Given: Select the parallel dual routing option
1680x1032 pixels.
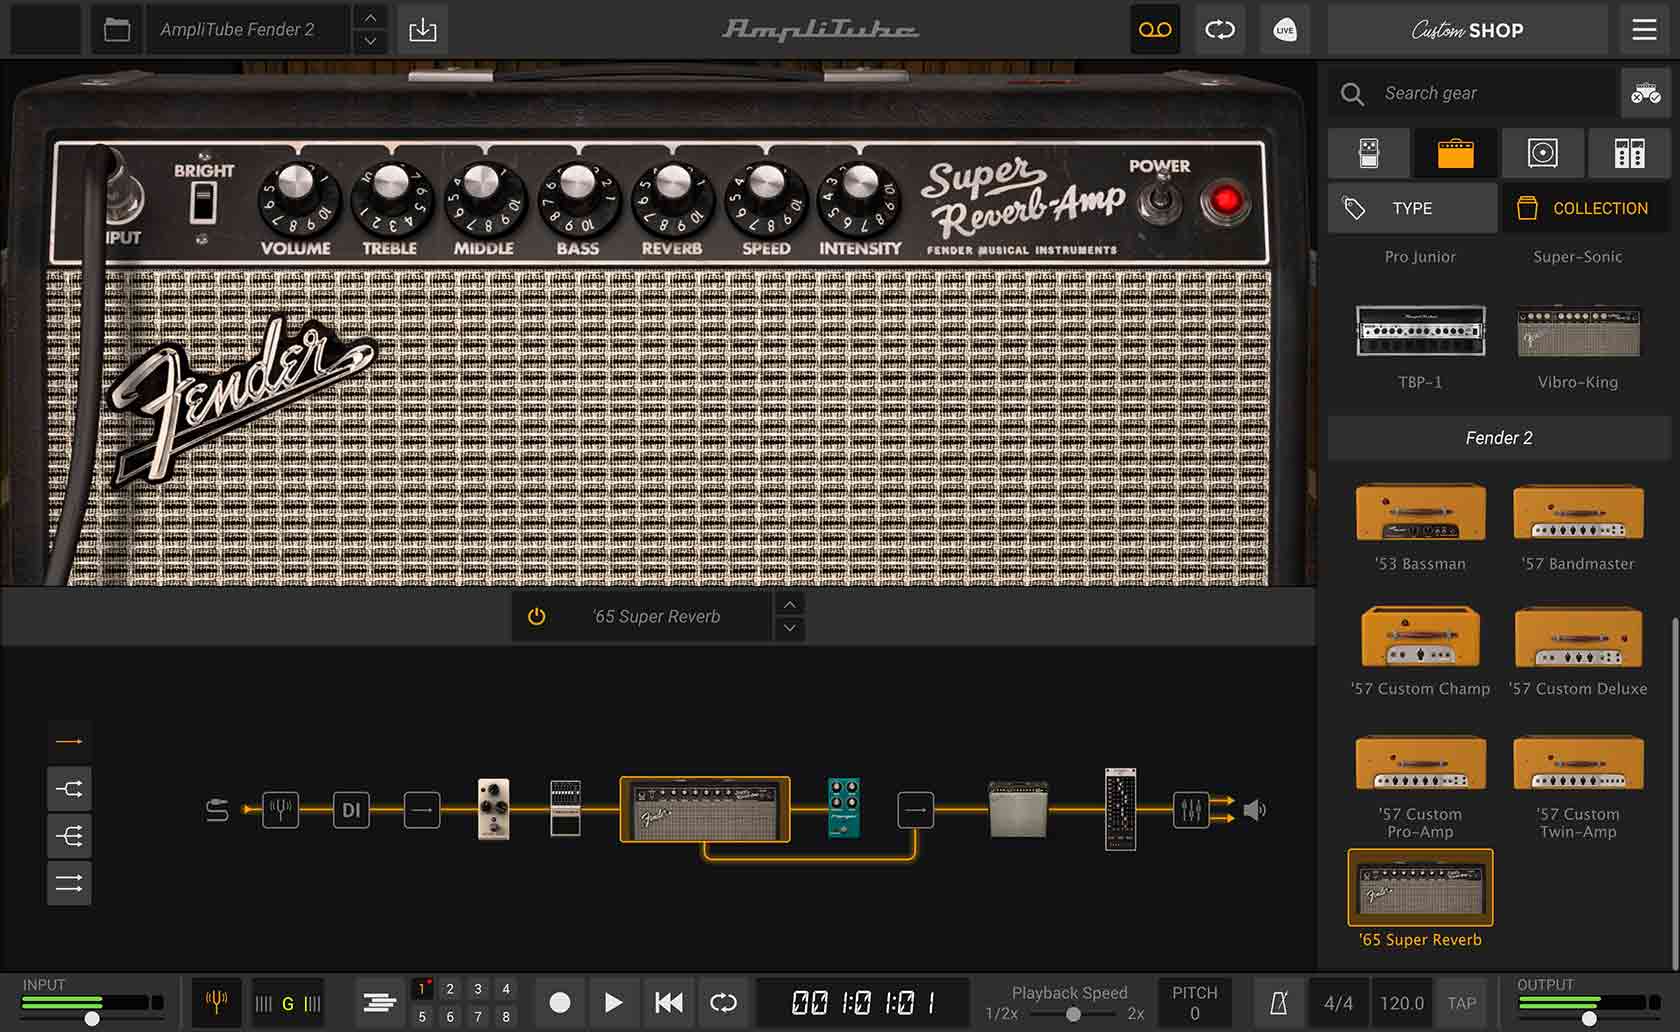Looking at the screenshot, I should [x=69, y=883].
